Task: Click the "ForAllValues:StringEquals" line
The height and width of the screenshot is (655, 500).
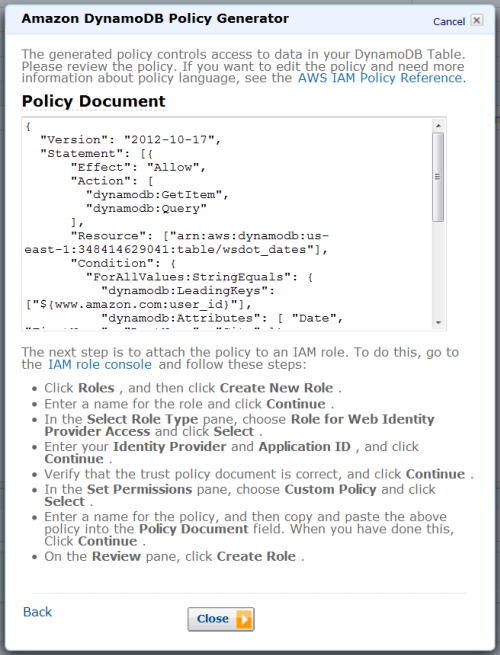Action: click(x=199, y=277)
